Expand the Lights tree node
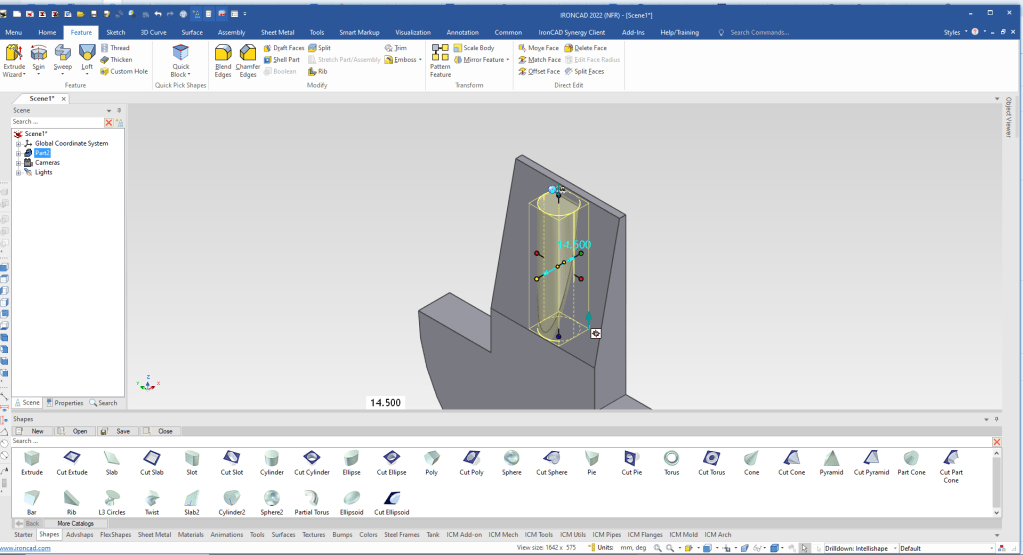The image size is (1023, 555). (x=18, y=172)
